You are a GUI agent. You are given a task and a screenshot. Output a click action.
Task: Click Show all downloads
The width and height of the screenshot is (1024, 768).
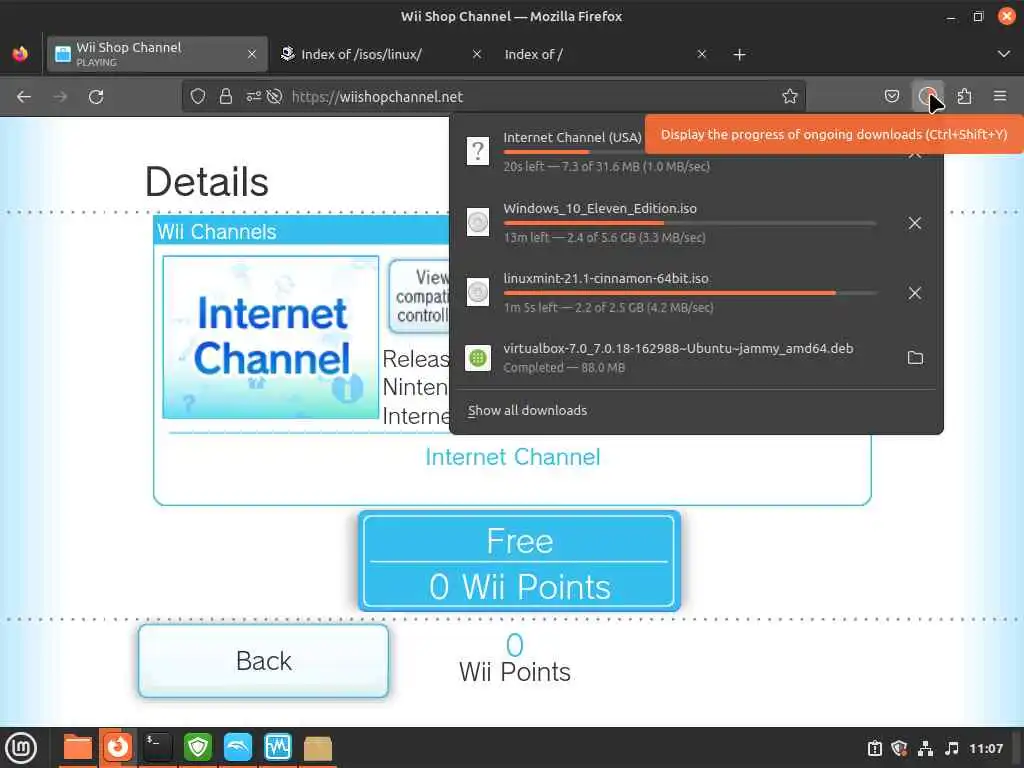coord(527,411)
